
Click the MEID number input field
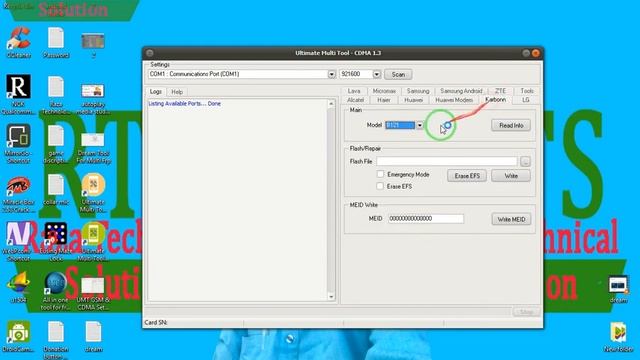(x=426, y=218)
